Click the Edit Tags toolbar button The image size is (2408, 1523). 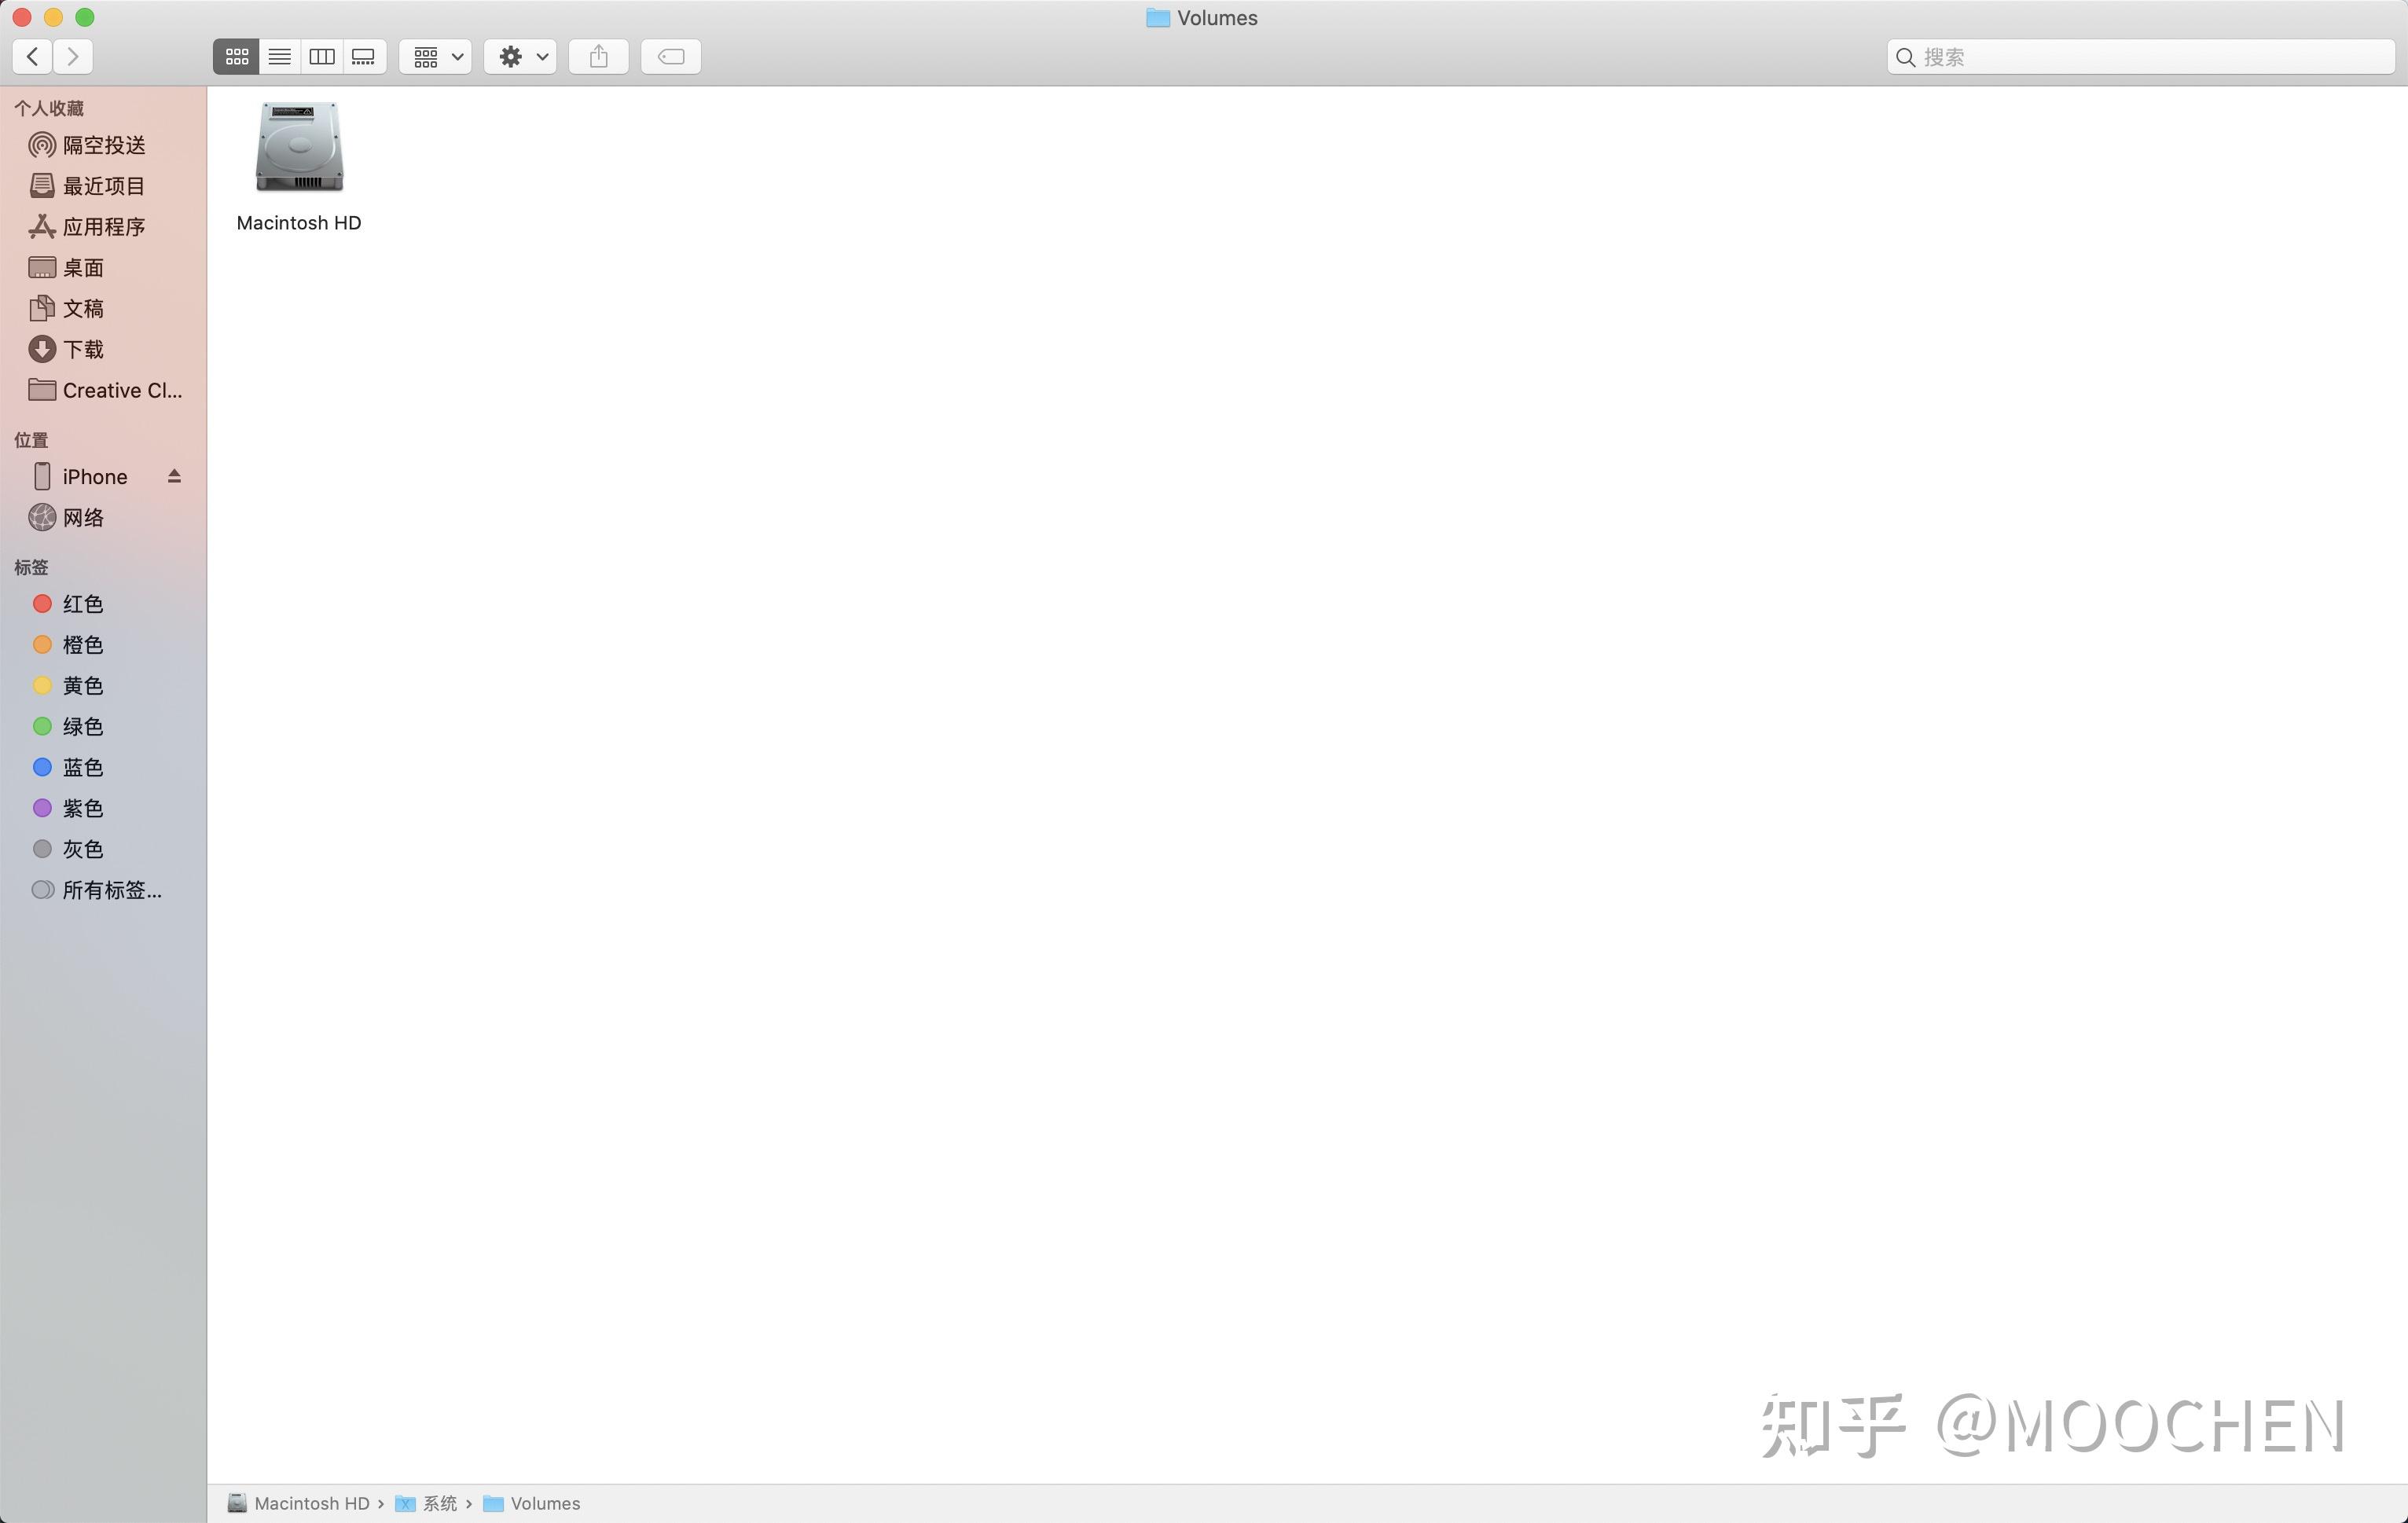coord(670,57)
